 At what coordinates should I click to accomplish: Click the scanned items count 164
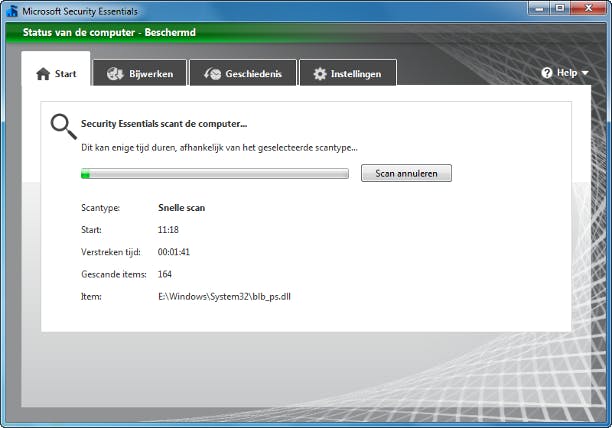click(x=165, y=274)
